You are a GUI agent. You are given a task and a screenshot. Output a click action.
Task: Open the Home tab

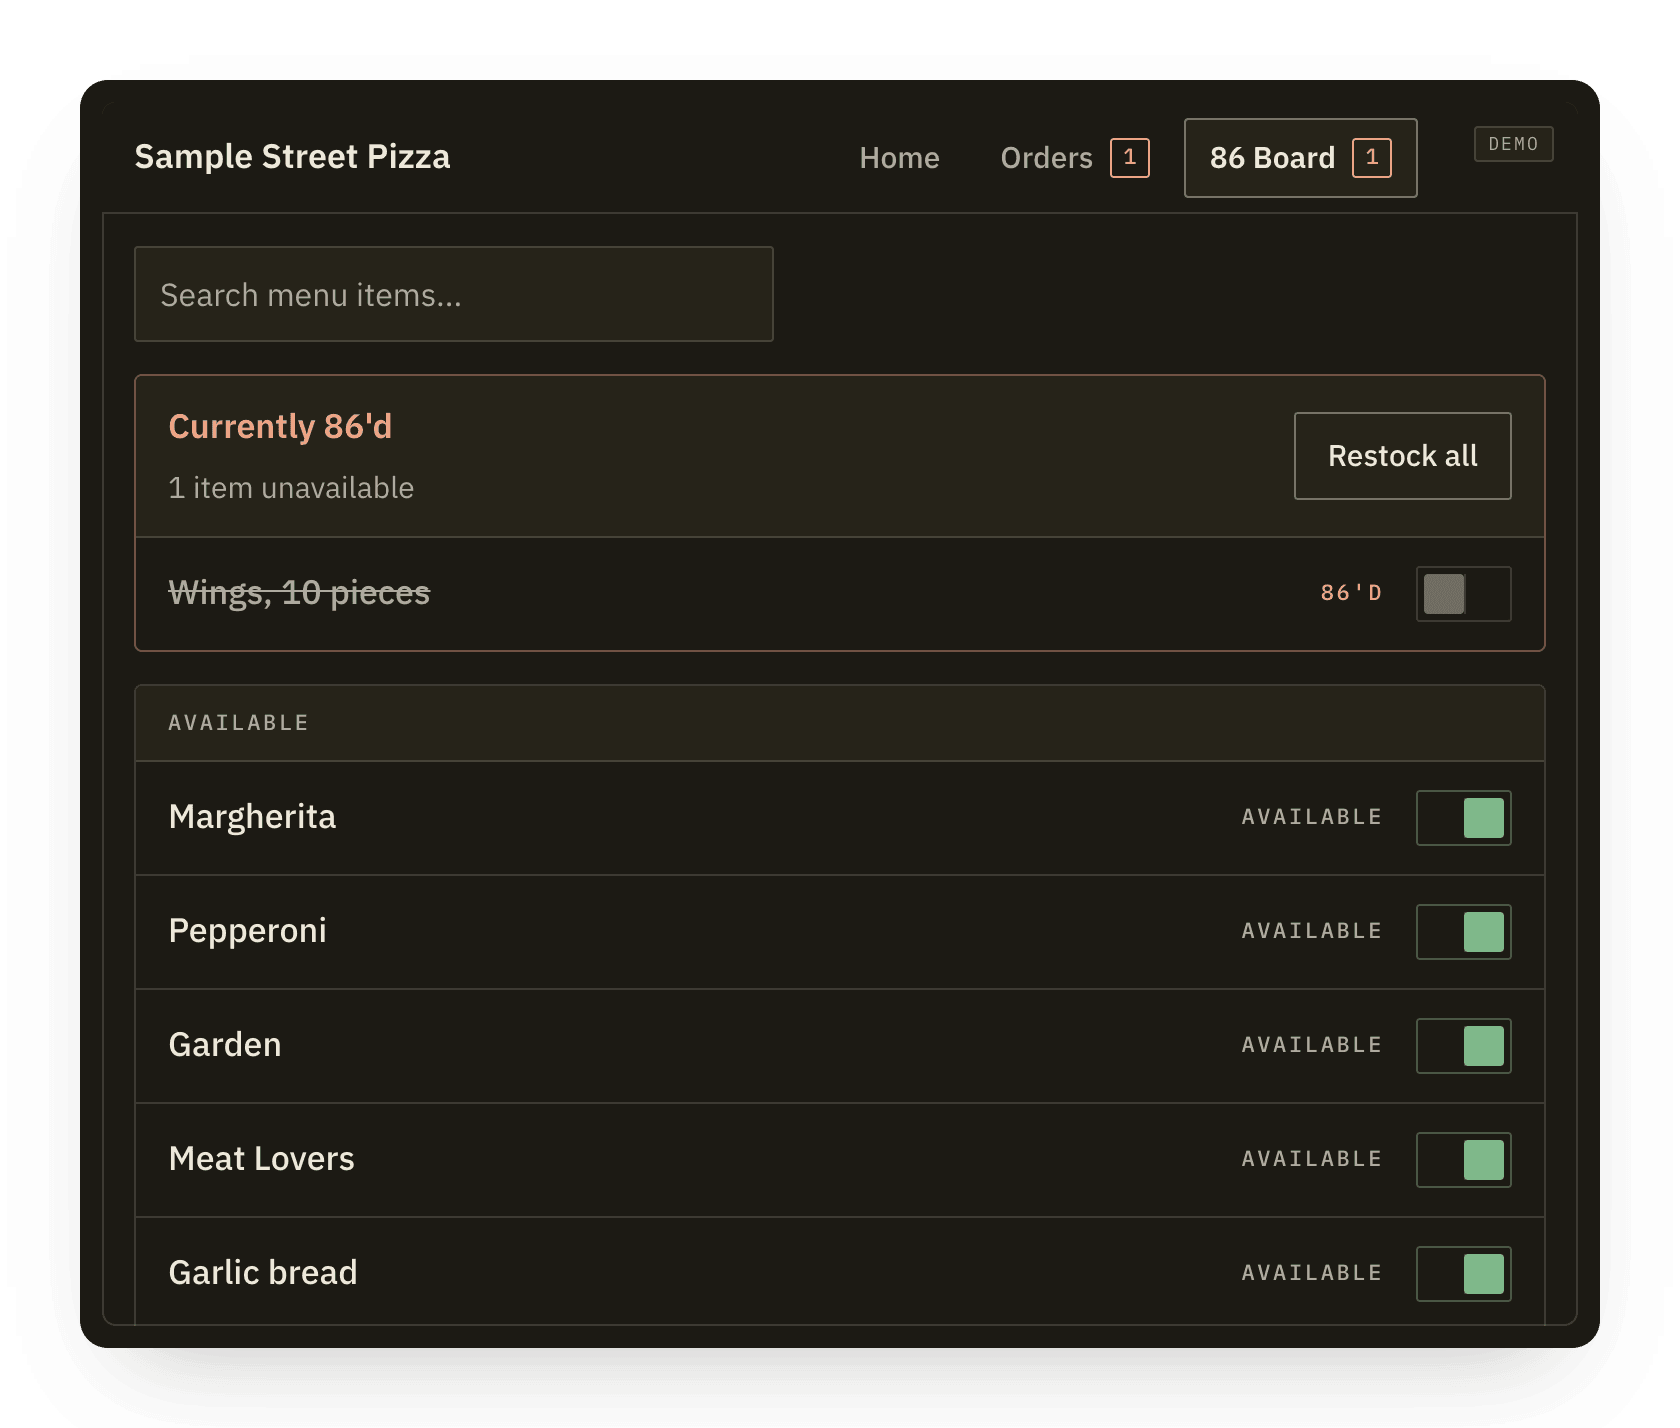[x=899, y=158]
